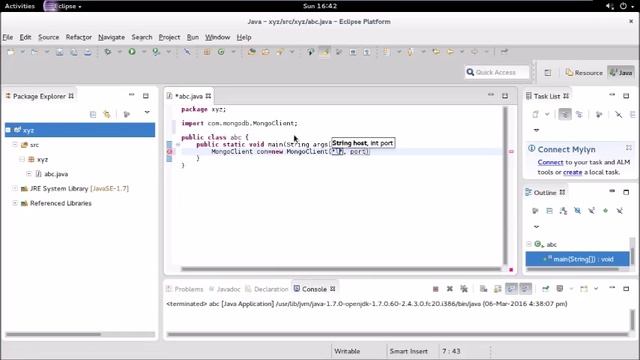Image resolution: width=640 pixels, height=360 pixels.
Task: Toggle Pin Console
Action: [x=546, y=289]
